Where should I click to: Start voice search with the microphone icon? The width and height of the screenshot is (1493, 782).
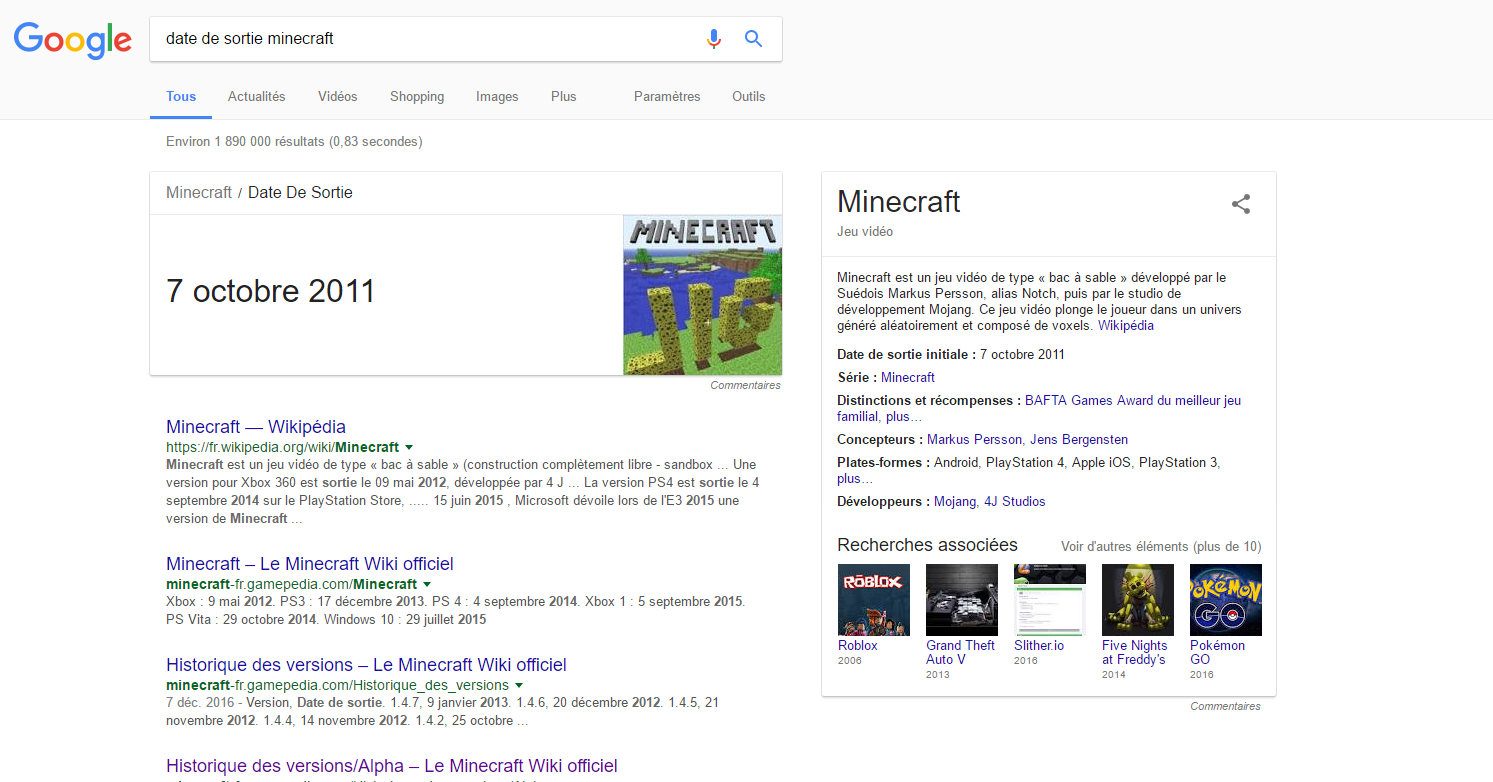tap(713, 39)
